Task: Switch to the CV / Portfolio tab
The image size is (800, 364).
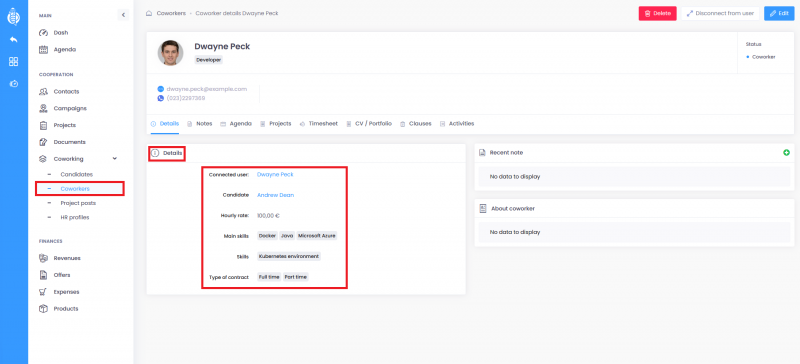Action: tap(369, 124)
